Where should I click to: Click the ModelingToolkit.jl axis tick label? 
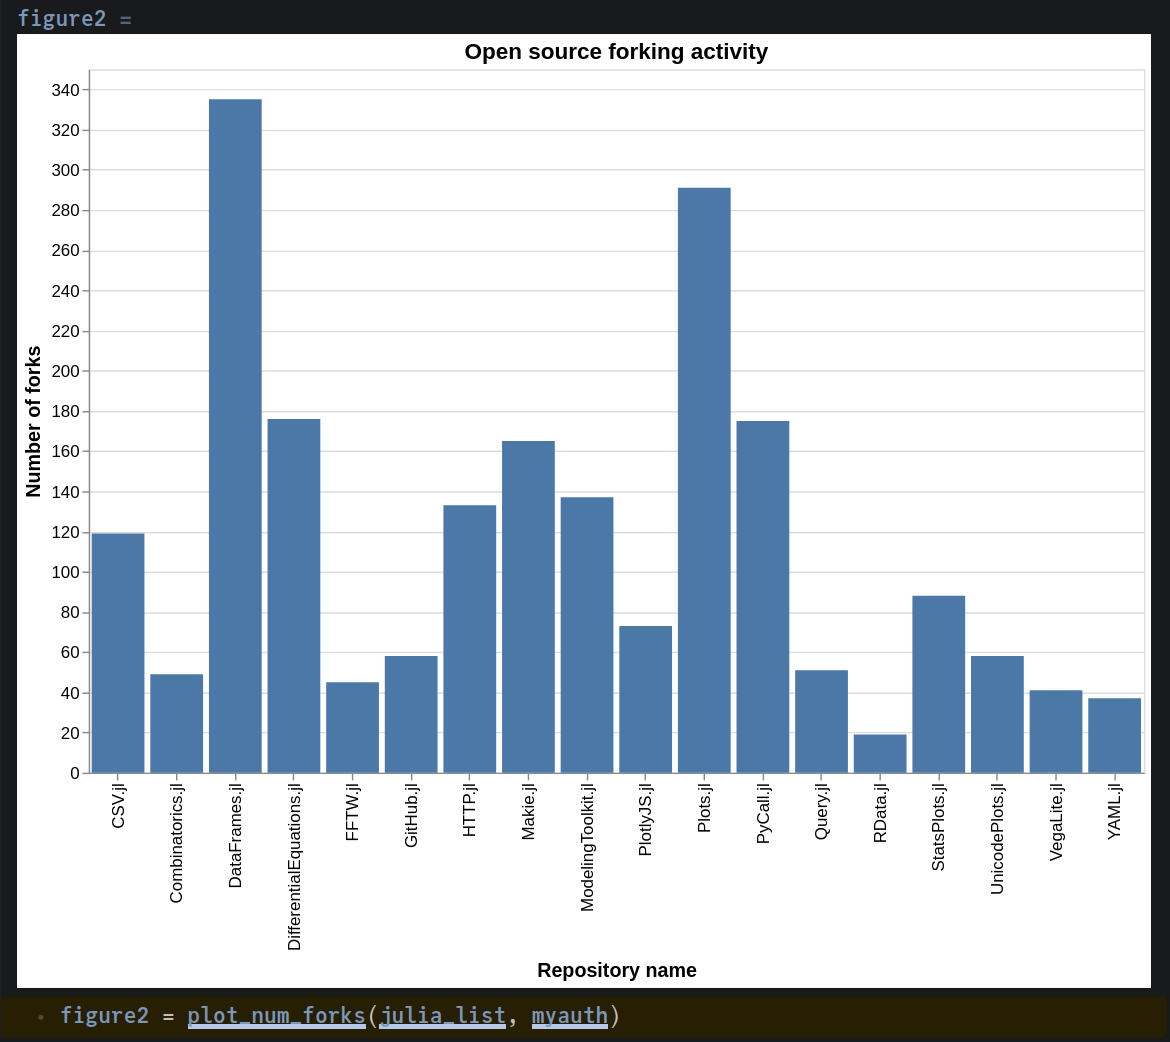[x=587, y=847]
